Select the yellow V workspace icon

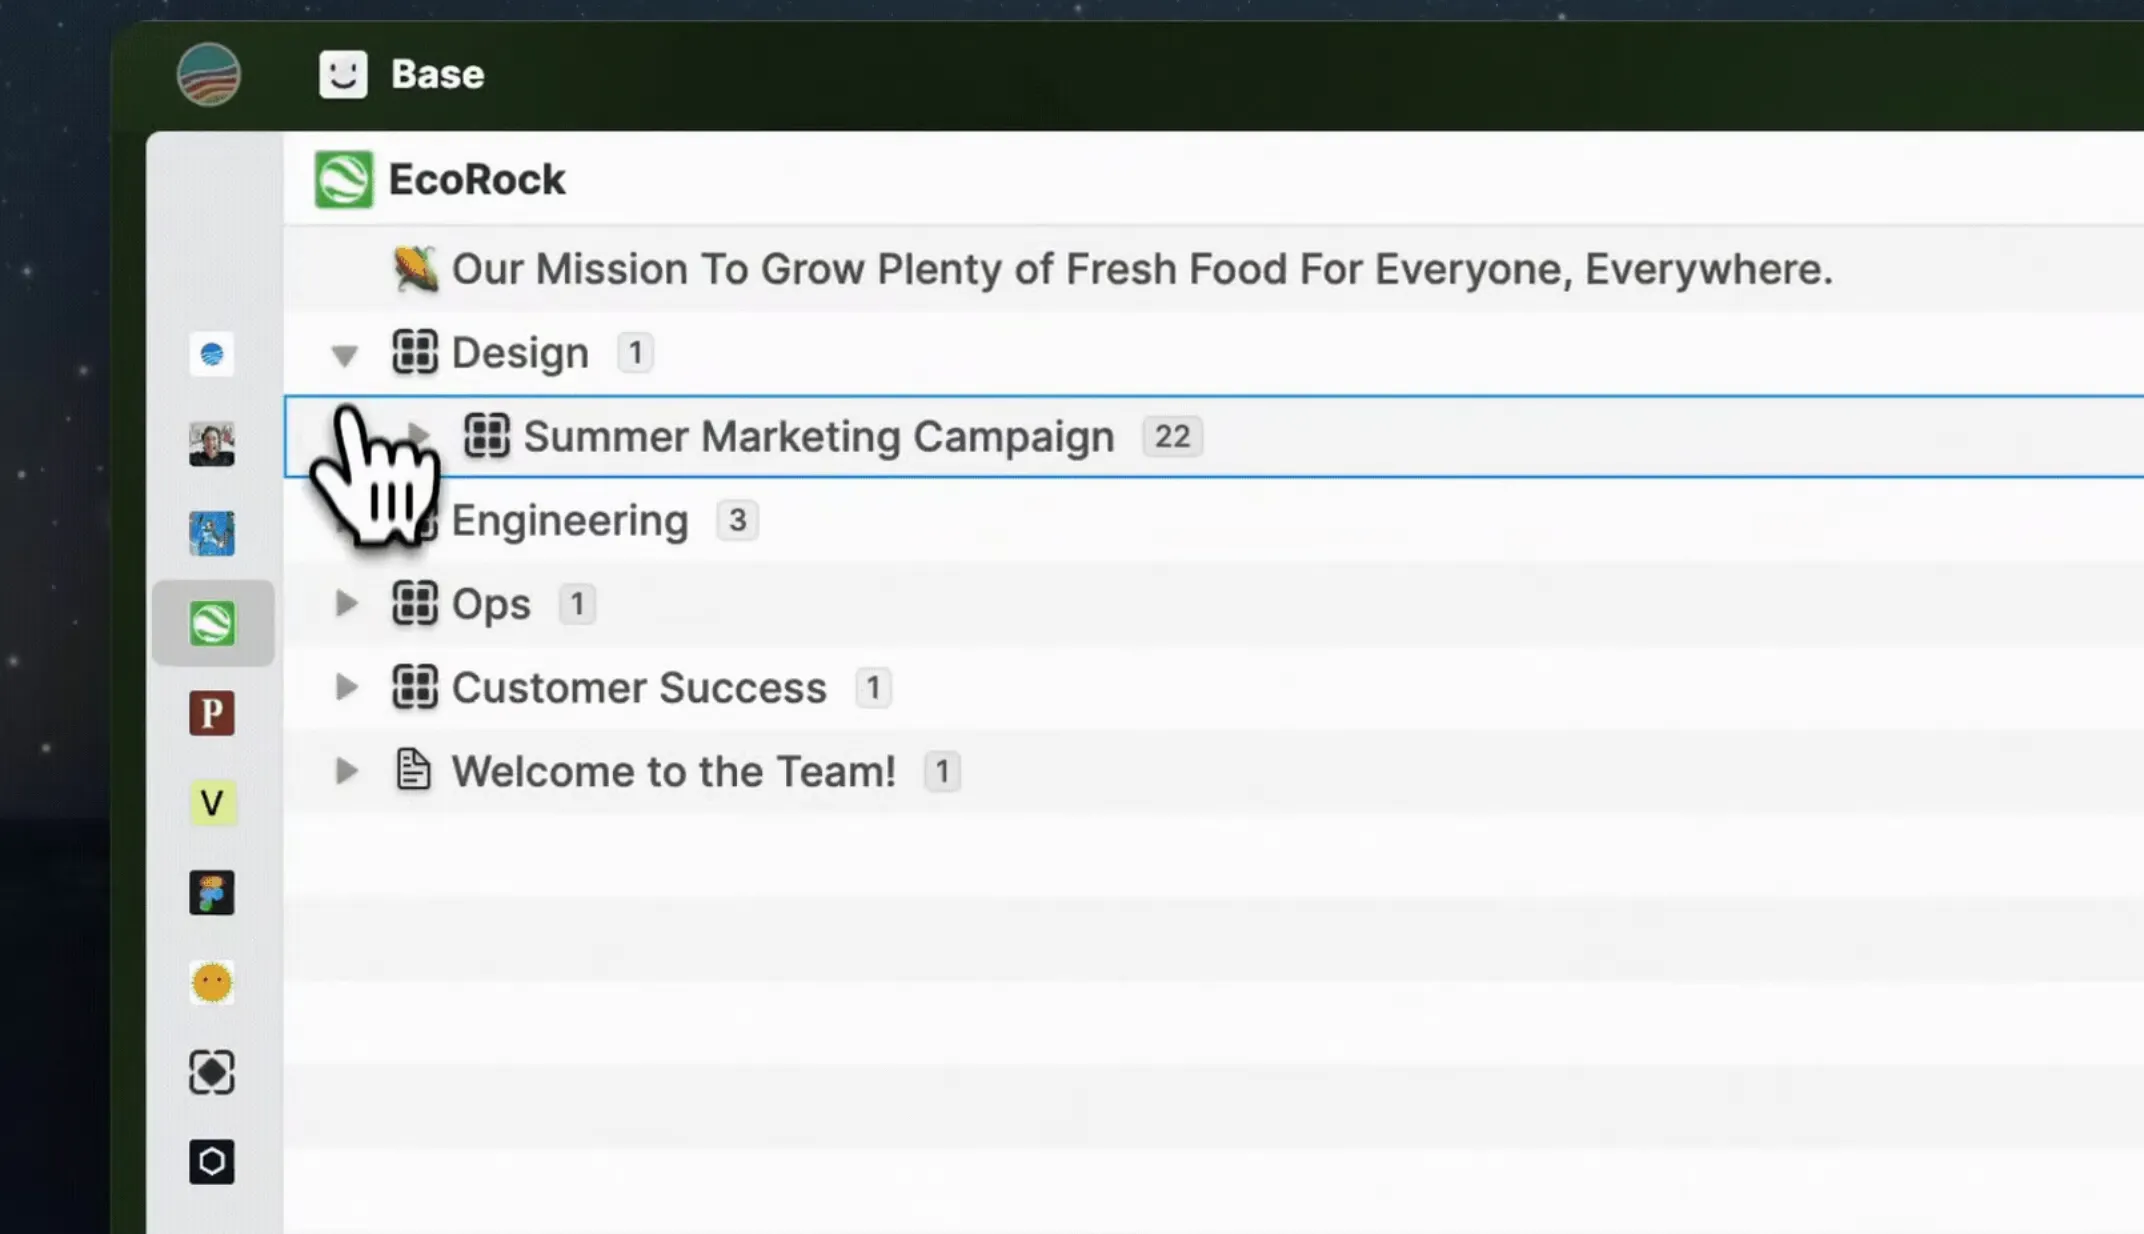pos(212,803)
